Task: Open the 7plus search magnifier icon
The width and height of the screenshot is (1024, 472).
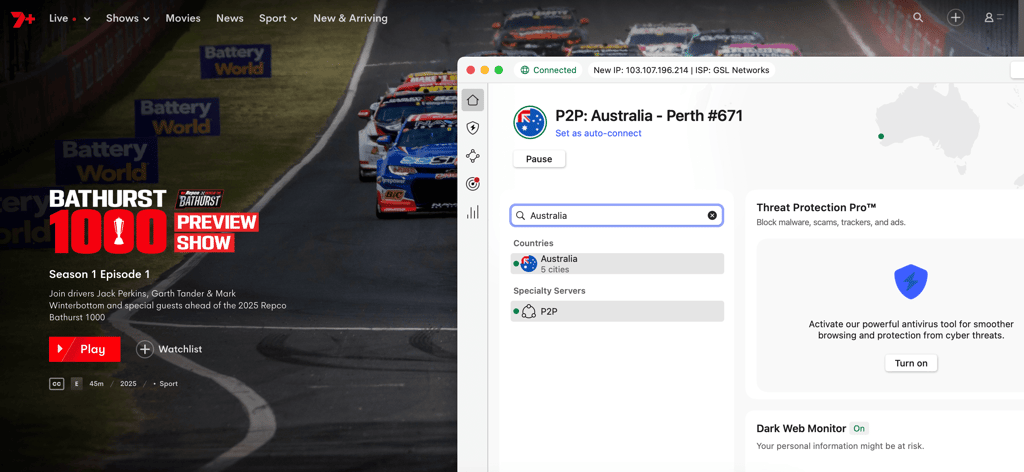Action: pyautogui.click(x=918, y=18)
